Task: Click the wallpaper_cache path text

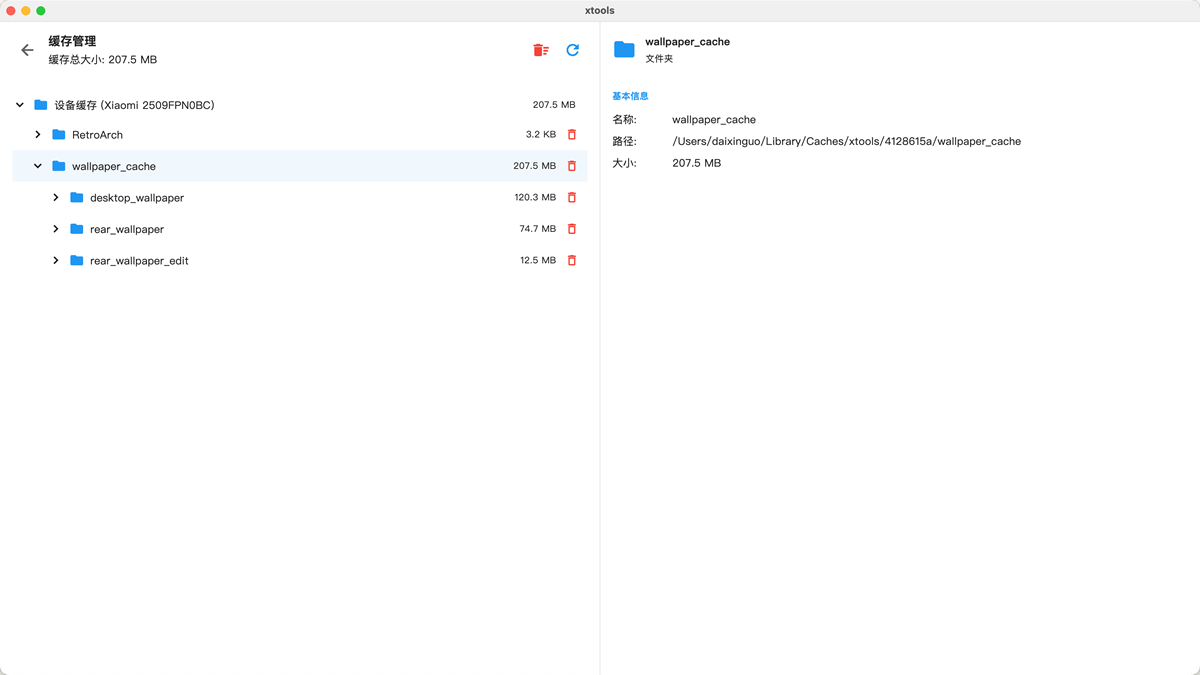Action: [x=846, y=142]
